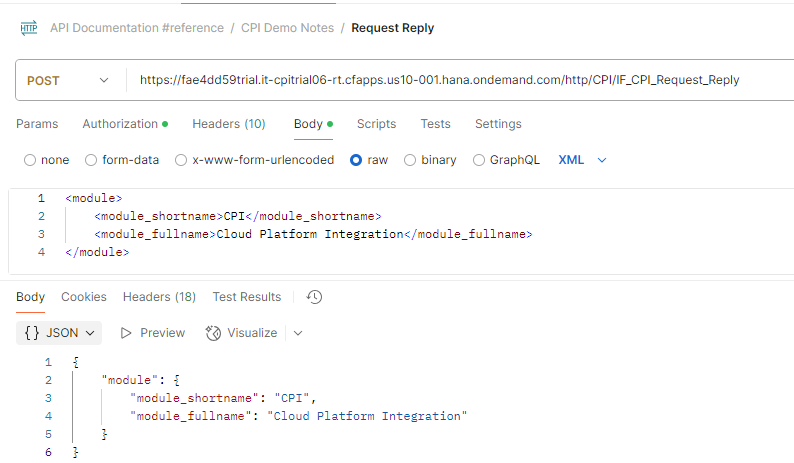Open the response history clock icon
Image resolution: width=794 pixels, height=463 pixels.
click(314, 297)
